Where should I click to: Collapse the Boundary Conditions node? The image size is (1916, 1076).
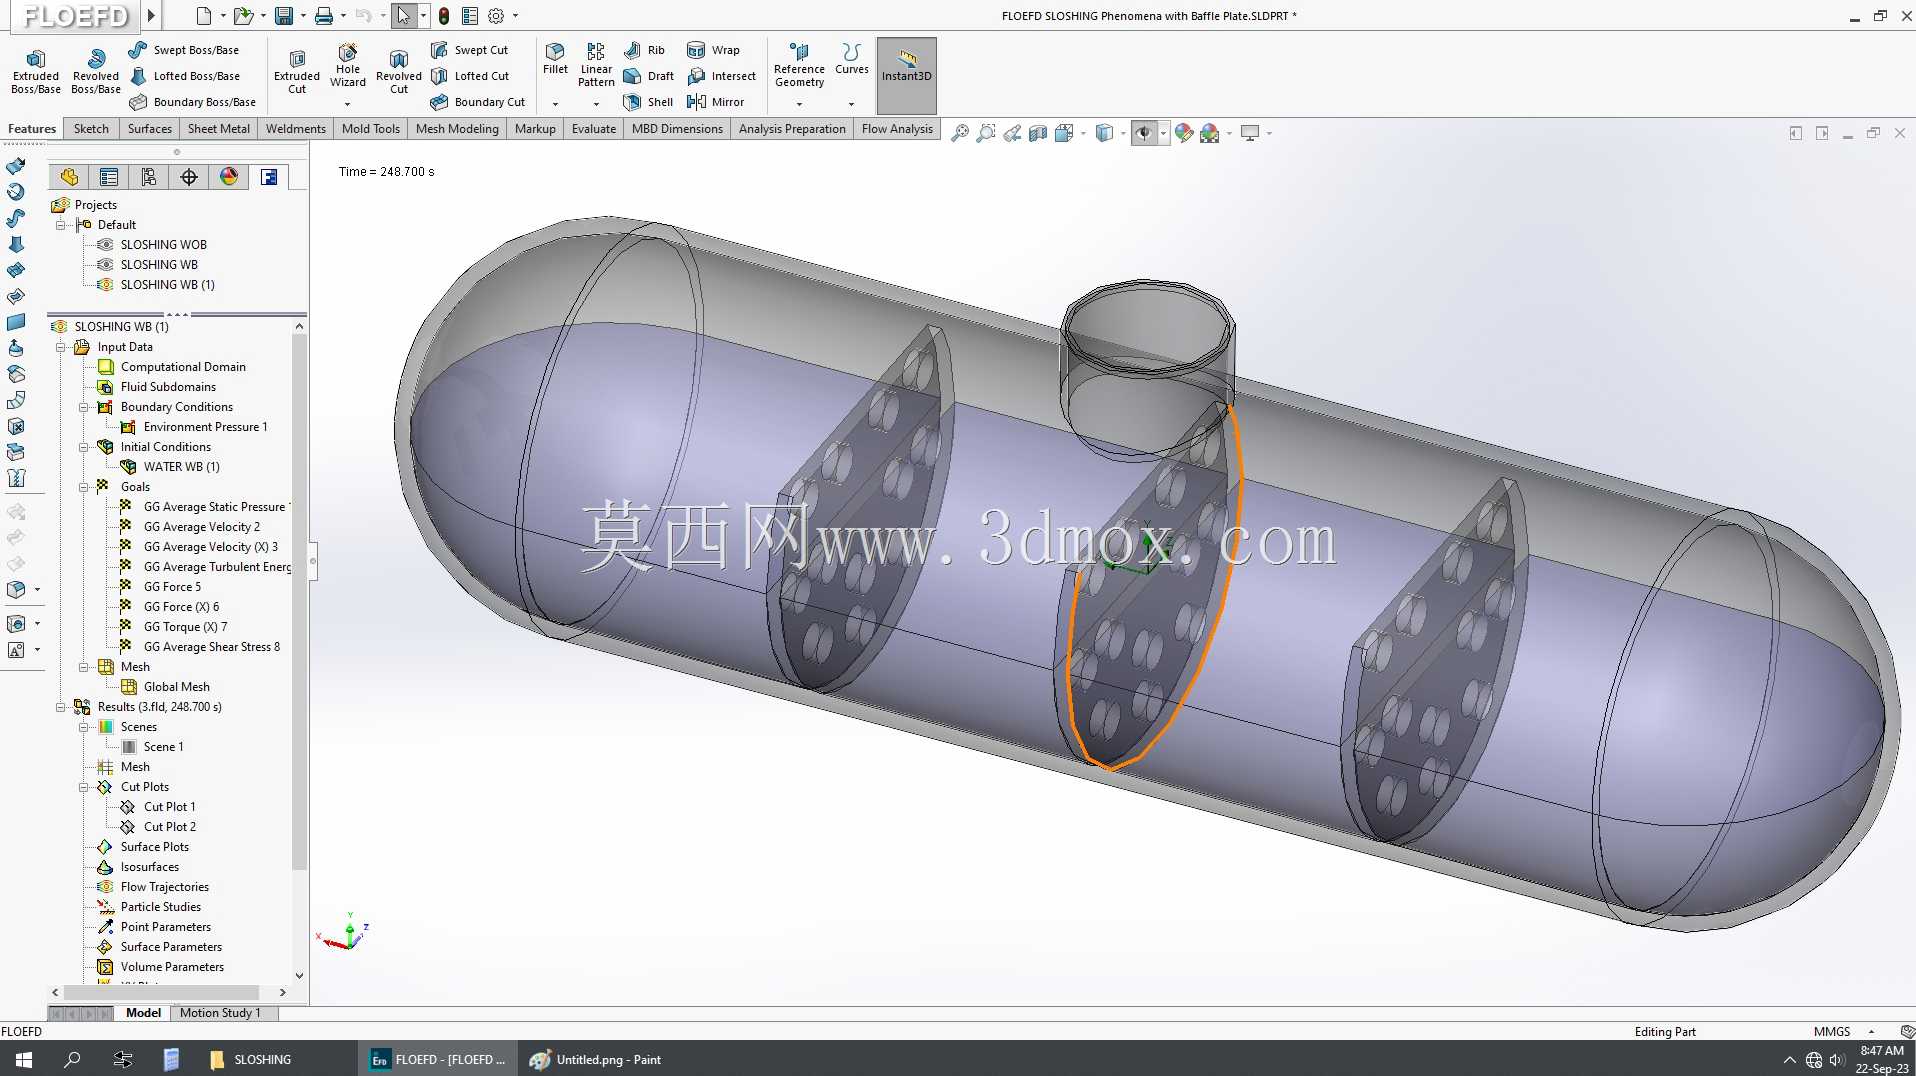(x=83, y=407)
